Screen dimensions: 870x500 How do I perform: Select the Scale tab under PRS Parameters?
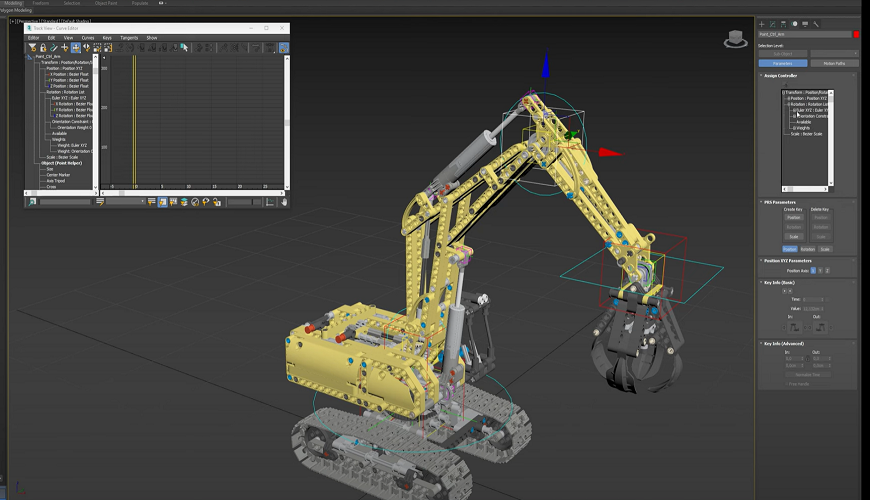825,249
